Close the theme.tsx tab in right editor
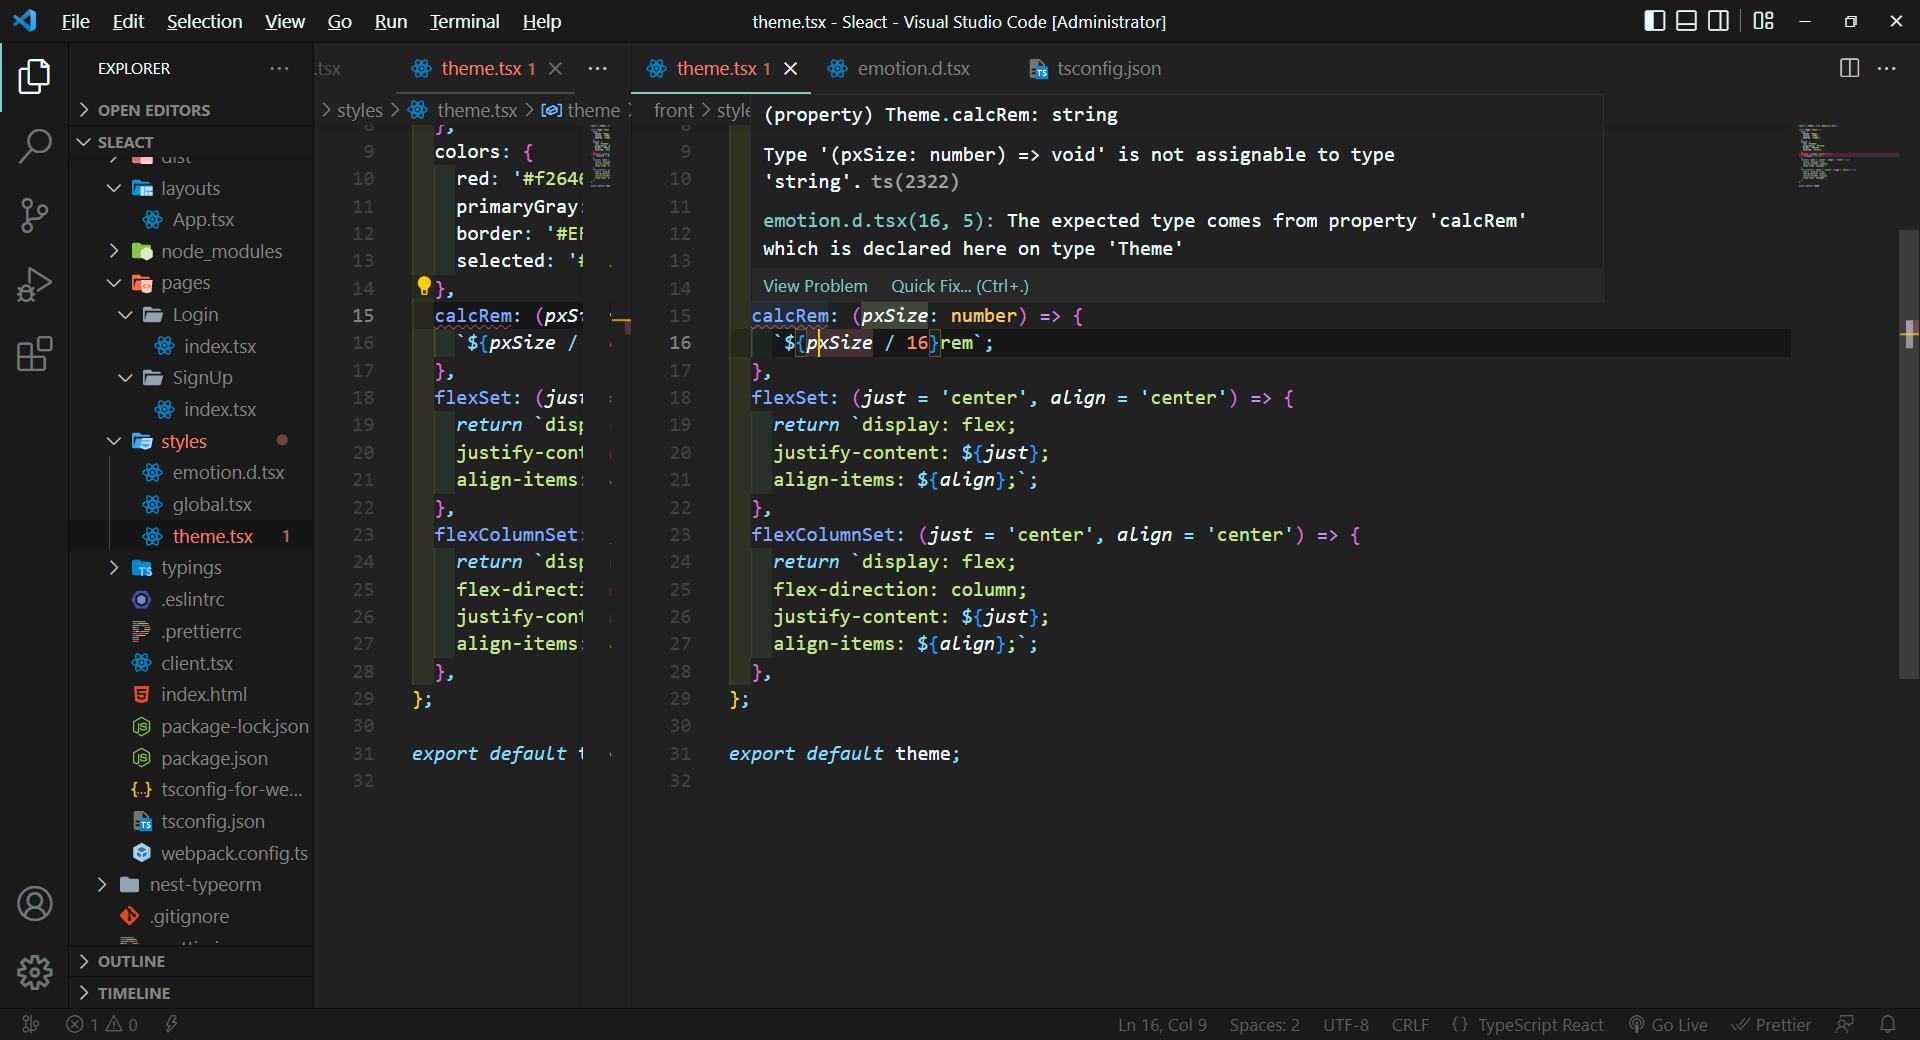1920x1040 pixels. [790, 68]
